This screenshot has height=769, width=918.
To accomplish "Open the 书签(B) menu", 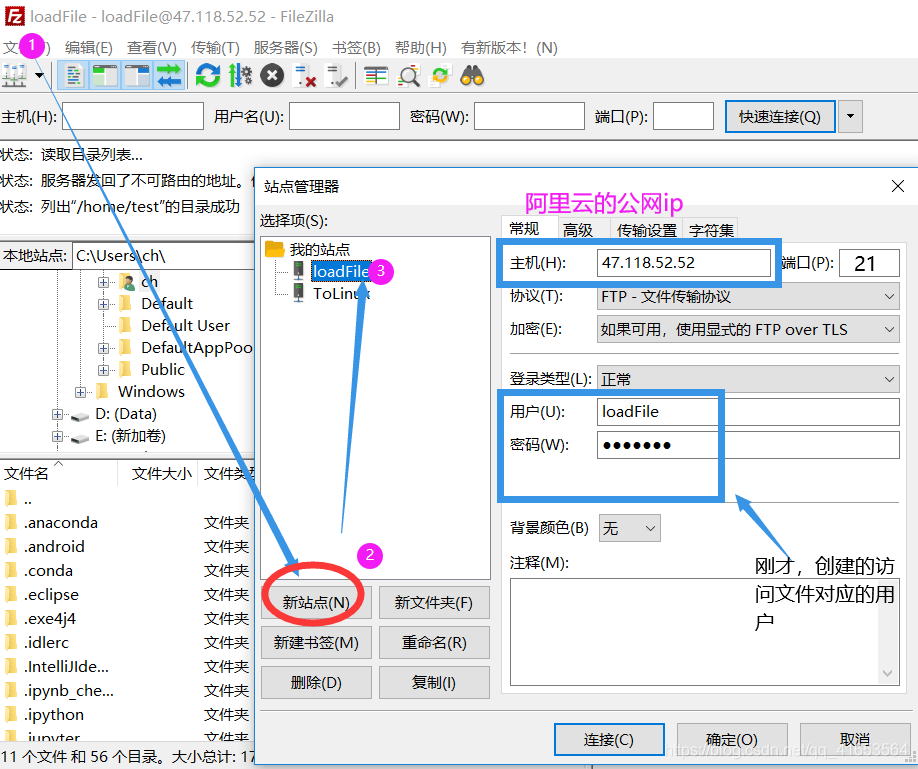I will [x=357, y=47].
